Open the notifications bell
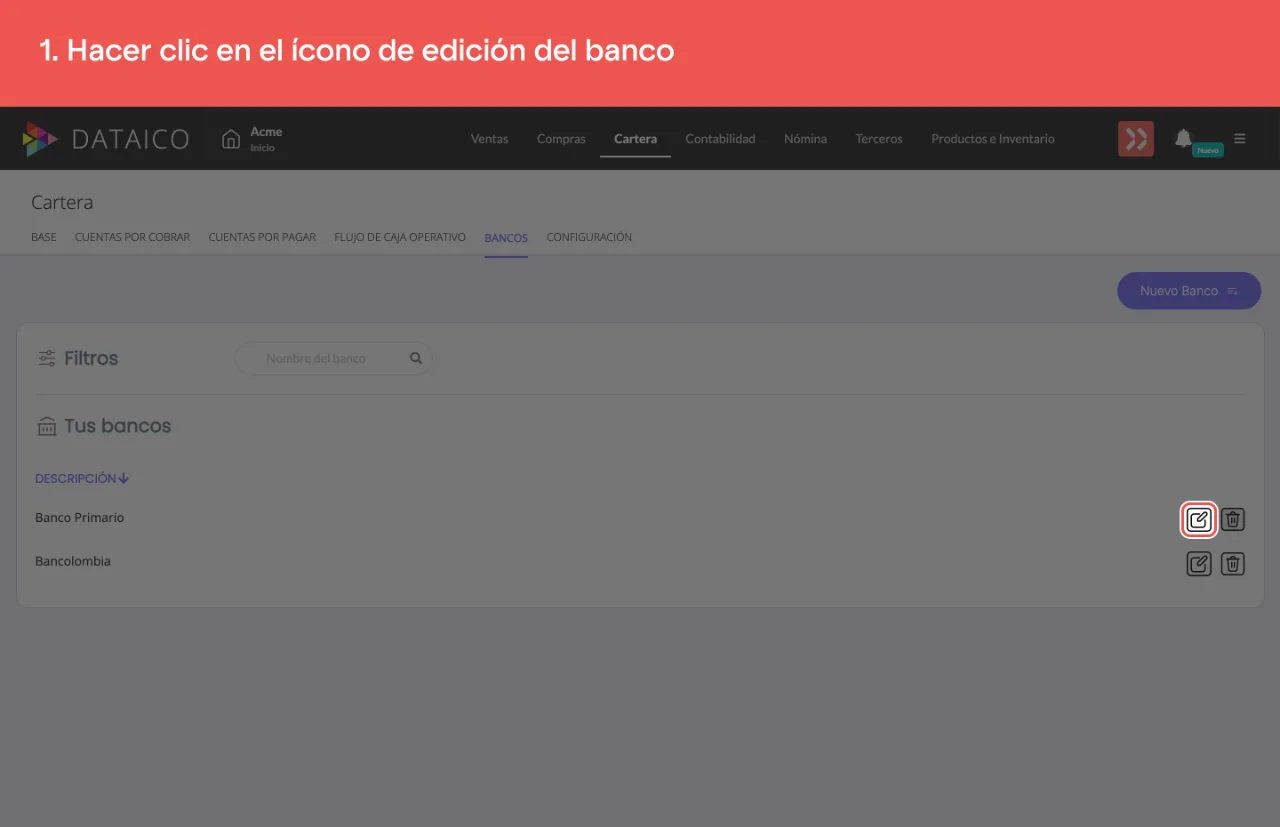The width and height of the screenshot is (1280, 827). pyautogui.click(x=1183, y=138)
